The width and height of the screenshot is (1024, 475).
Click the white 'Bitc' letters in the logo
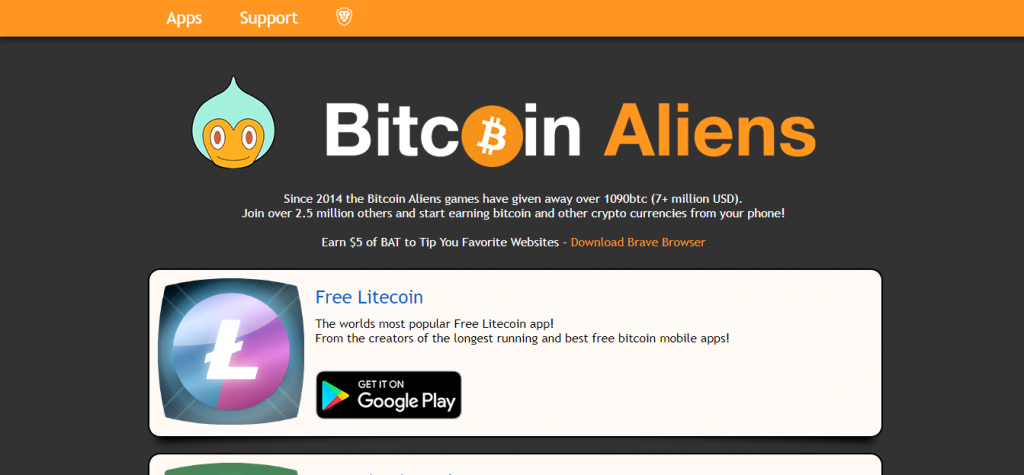[x=391, y=129]
